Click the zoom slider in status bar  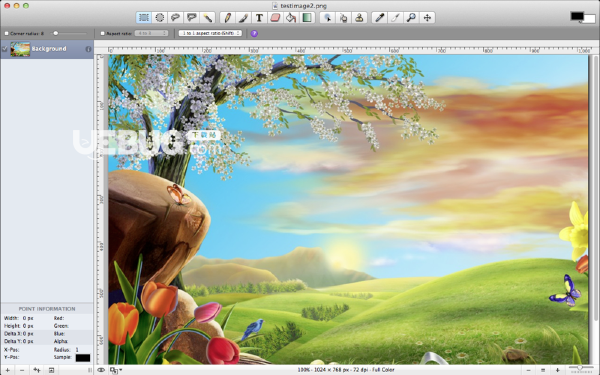581,368
